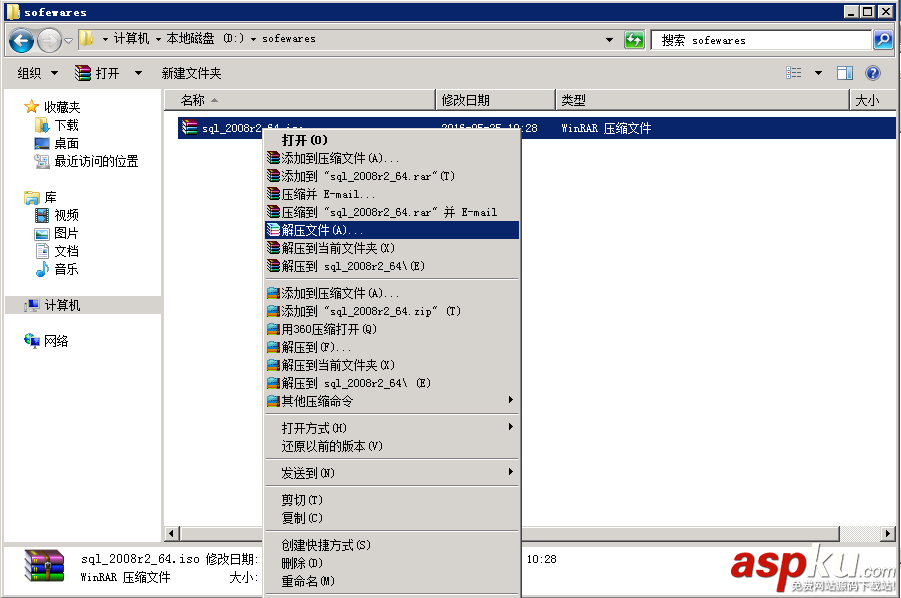Open the view options dropdown arrow
The image size is (901, 598).
click(x=818, y=73)
